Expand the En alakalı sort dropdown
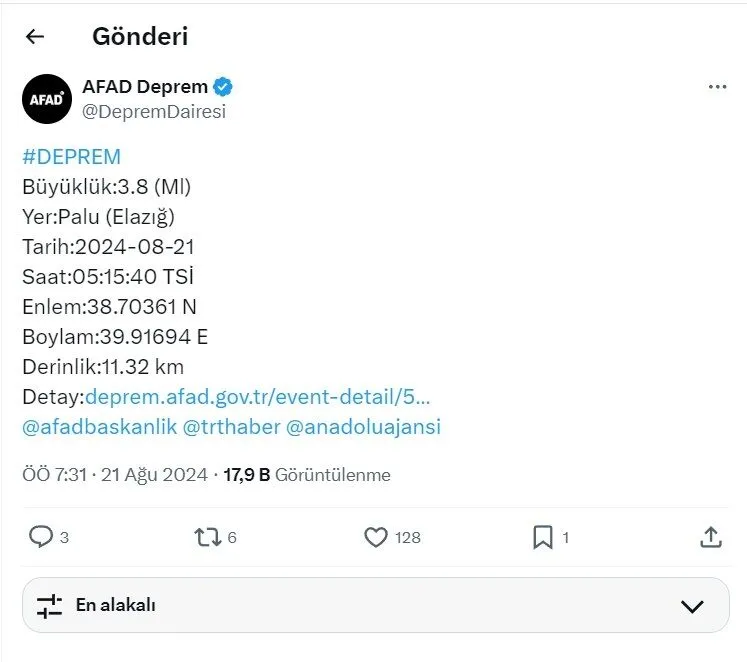The height and width of the screenshot is (662, 747). tap(375, 605)
